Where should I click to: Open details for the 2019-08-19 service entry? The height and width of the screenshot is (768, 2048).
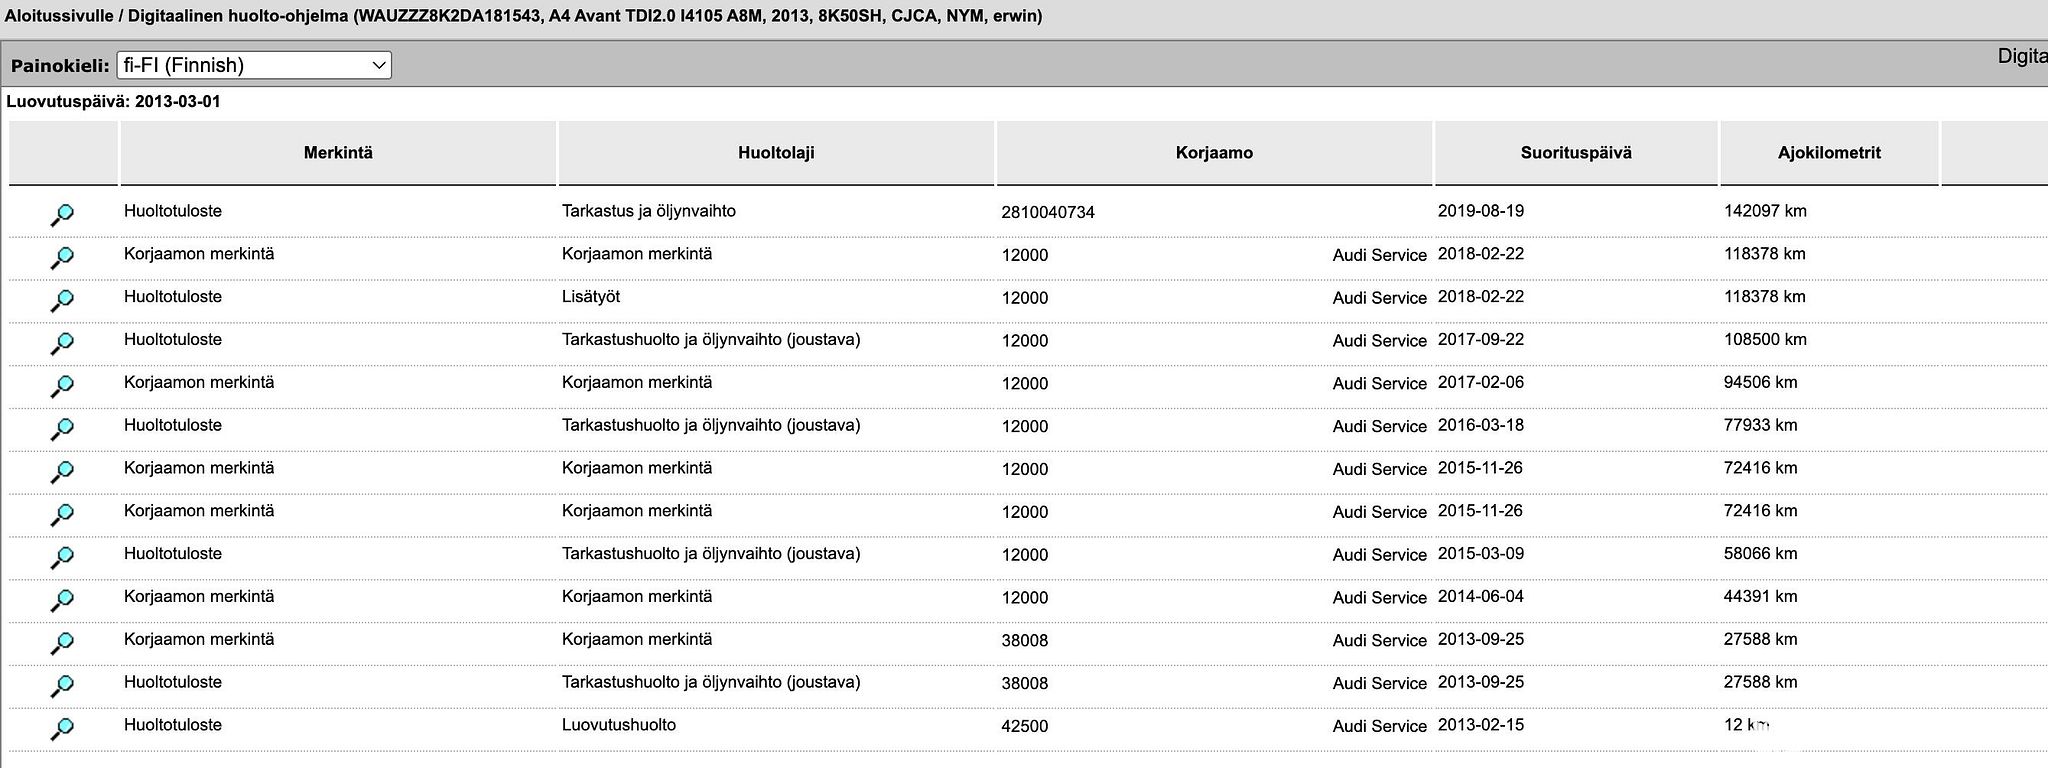pyautogui.click(x=62, y=214)
